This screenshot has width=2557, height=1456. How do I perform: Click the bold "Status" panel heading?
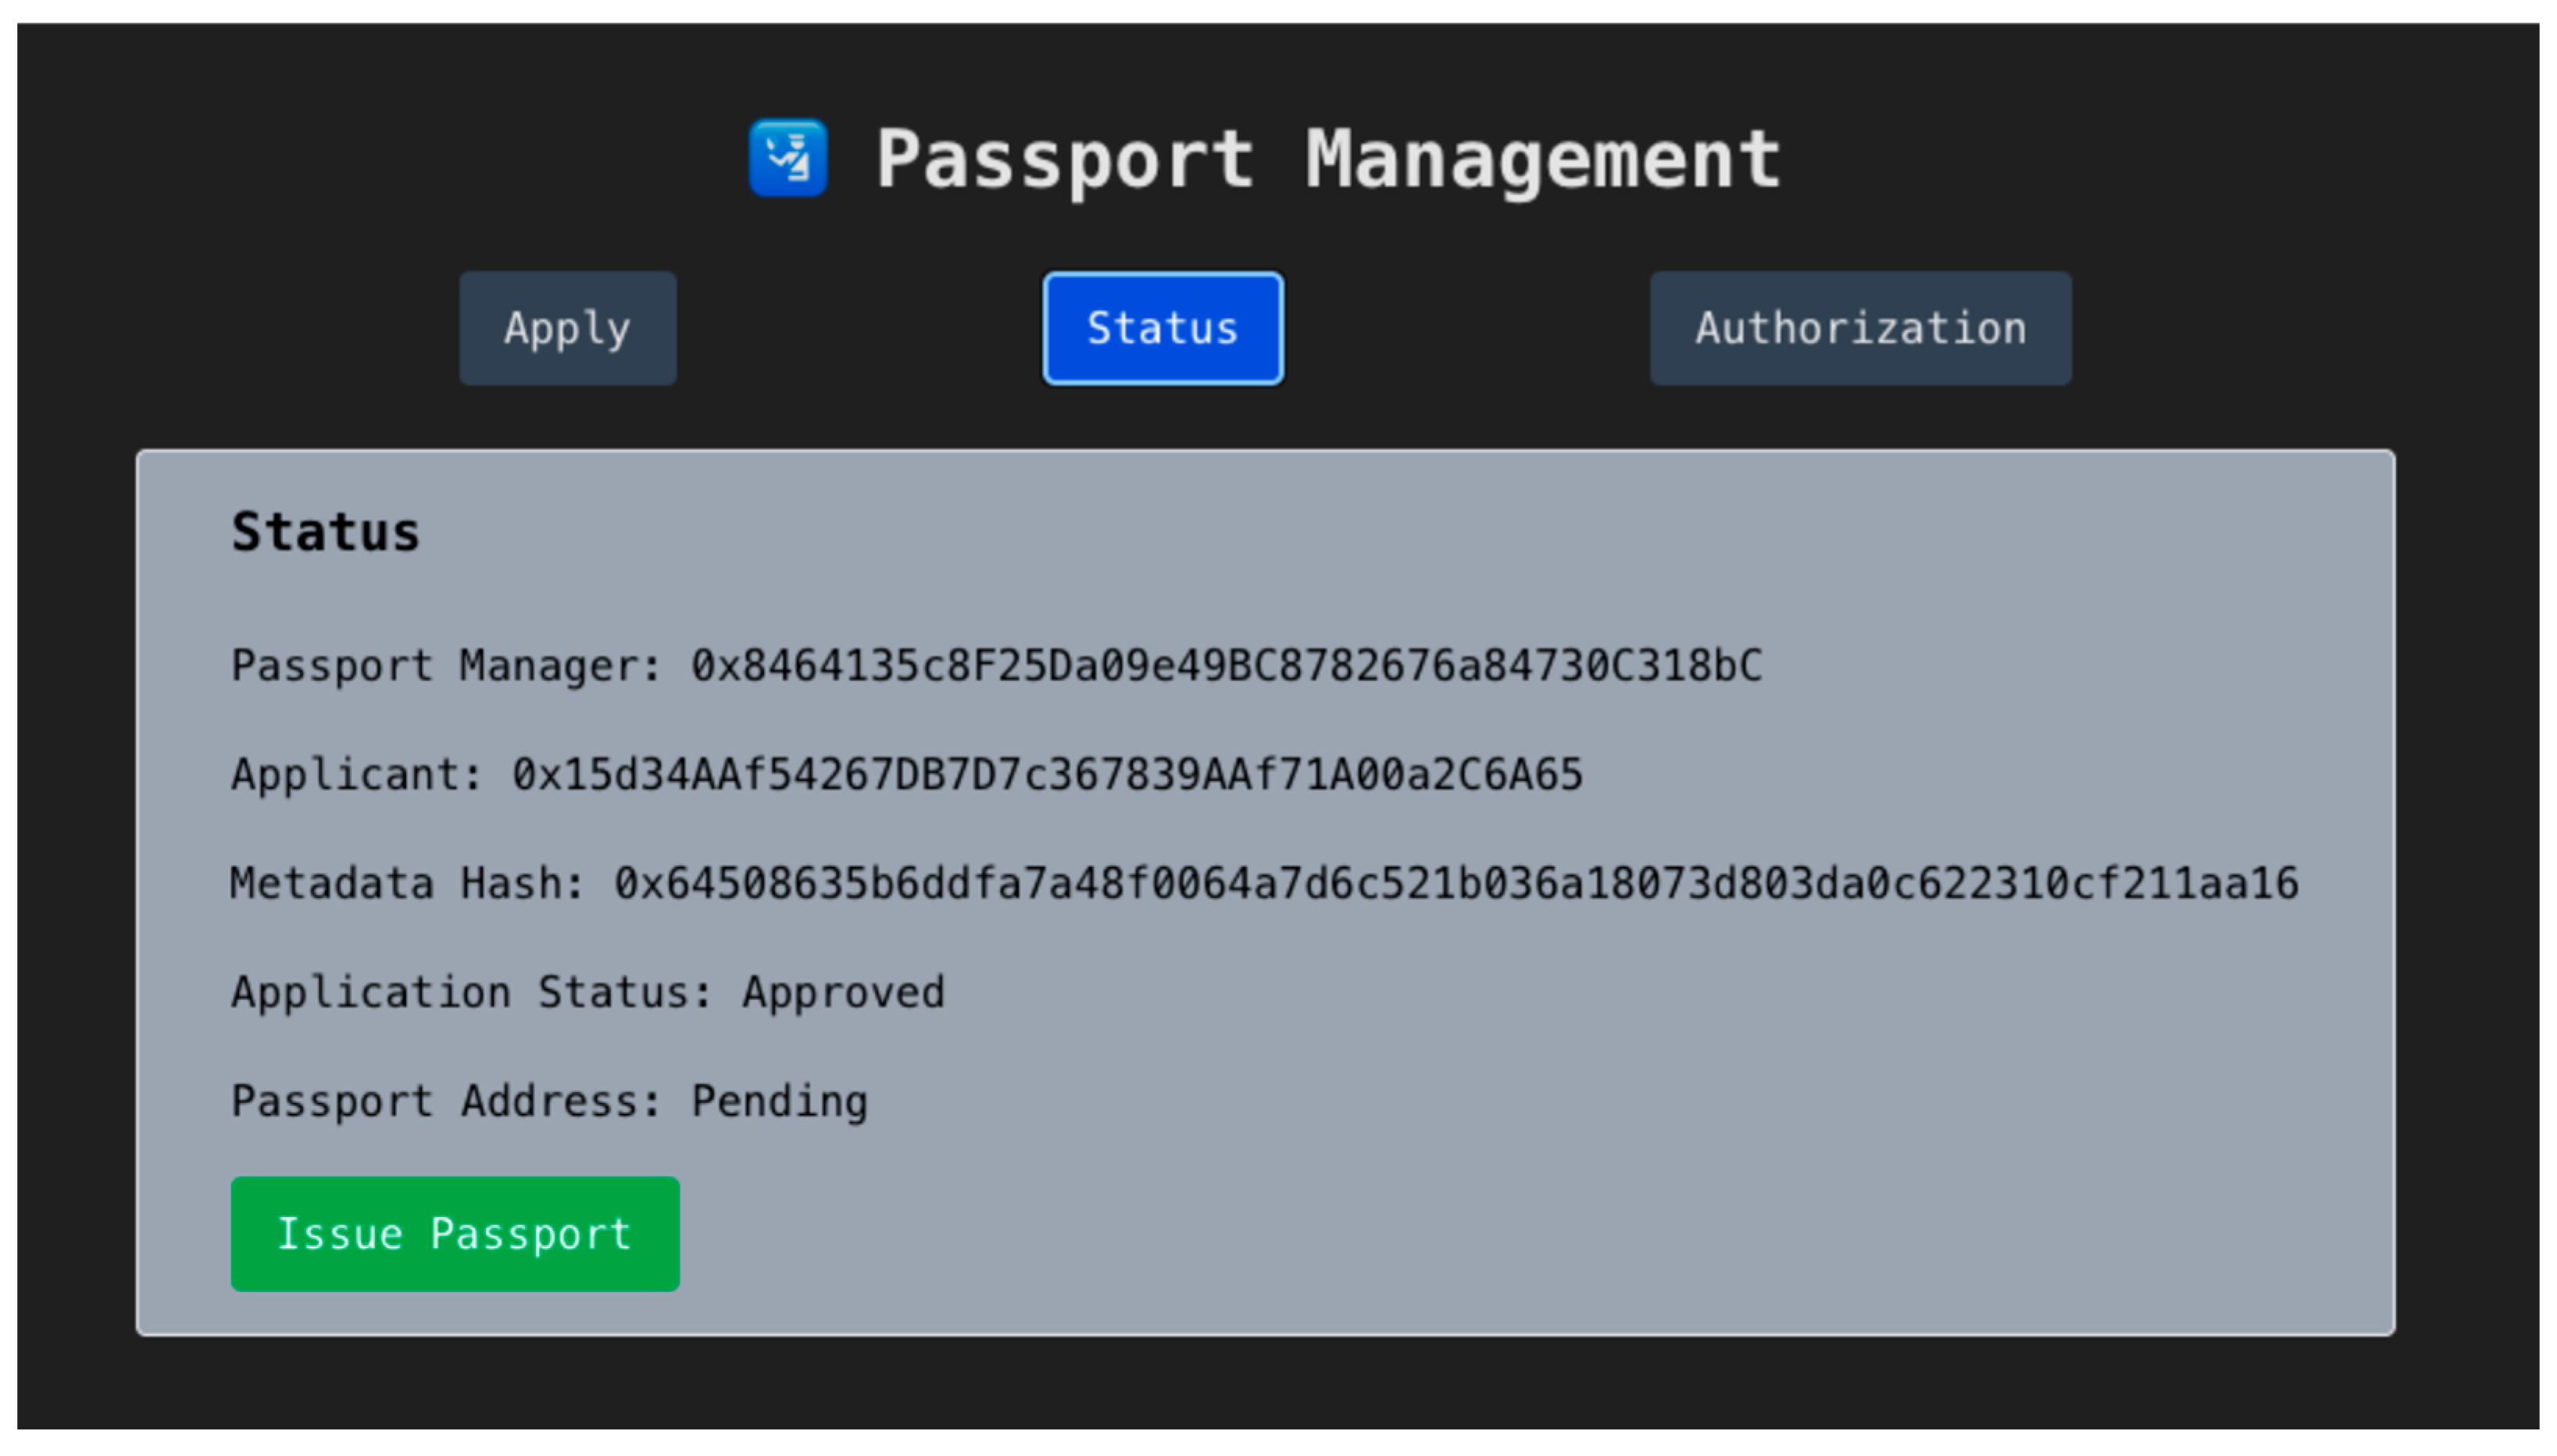click(x=325, y=532)
